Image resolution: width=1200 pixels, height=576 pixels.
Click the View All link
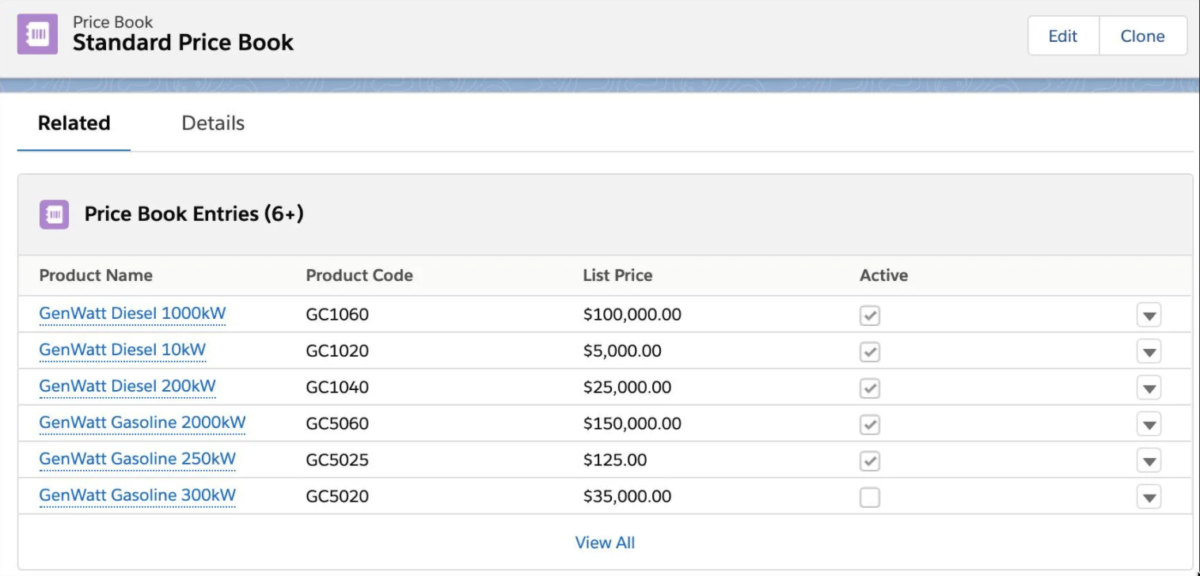point(605,542)
